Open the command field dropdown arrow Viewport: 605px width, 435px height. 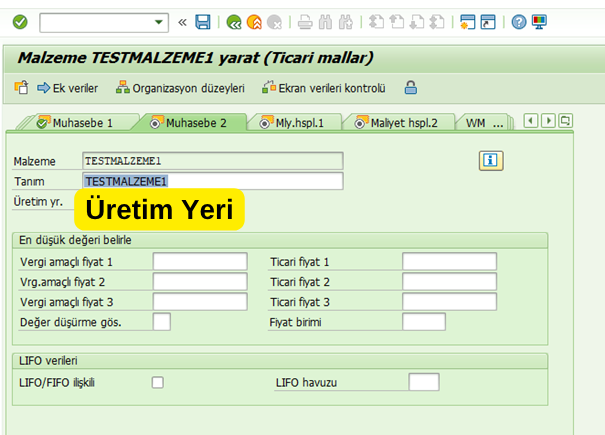tap(160, 21)
